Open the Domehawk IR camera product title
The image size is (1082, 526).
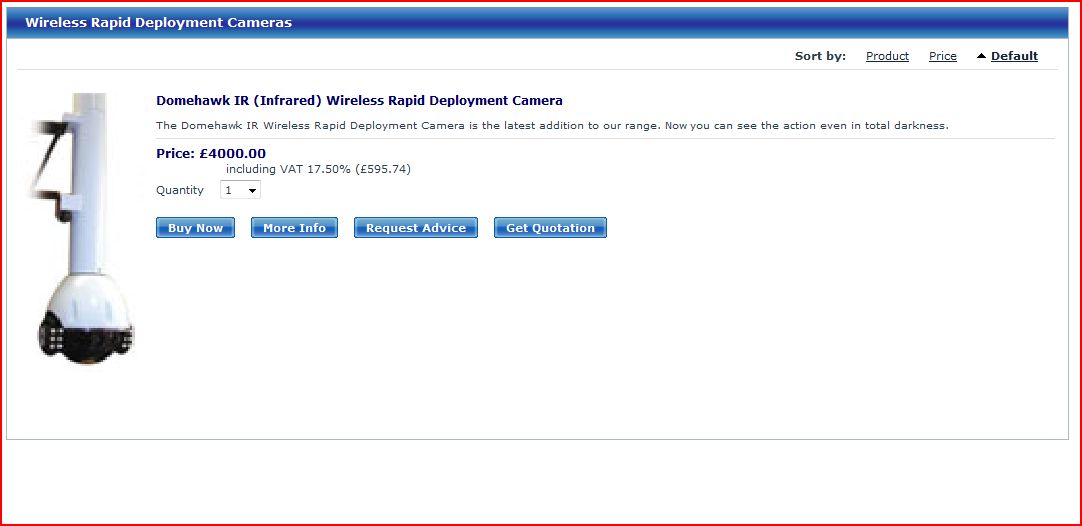click(x=359, y=101)
